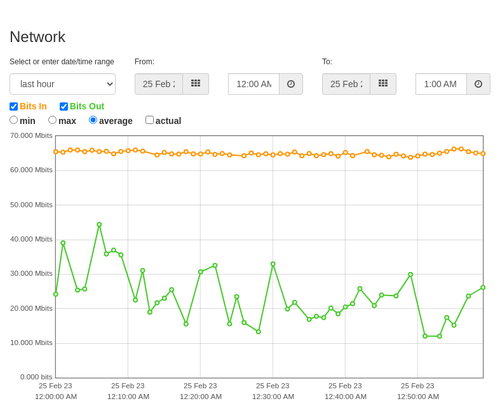Open the From date calendar picker icon
This screenshot has height=403, width=500.
coord(196,84)
